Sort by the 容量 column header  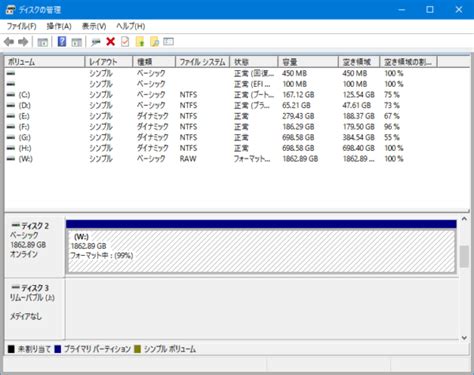point(308,62)
